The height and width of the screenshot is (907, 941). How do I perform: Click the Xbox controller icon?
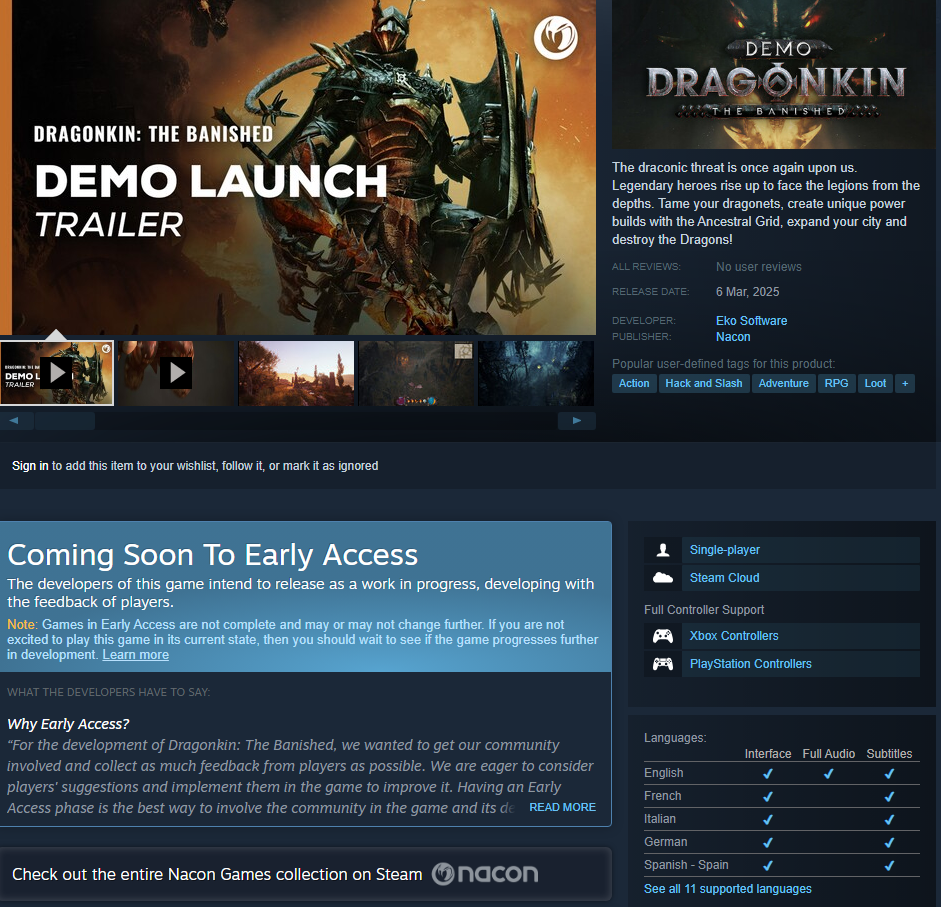coord(663,636)
